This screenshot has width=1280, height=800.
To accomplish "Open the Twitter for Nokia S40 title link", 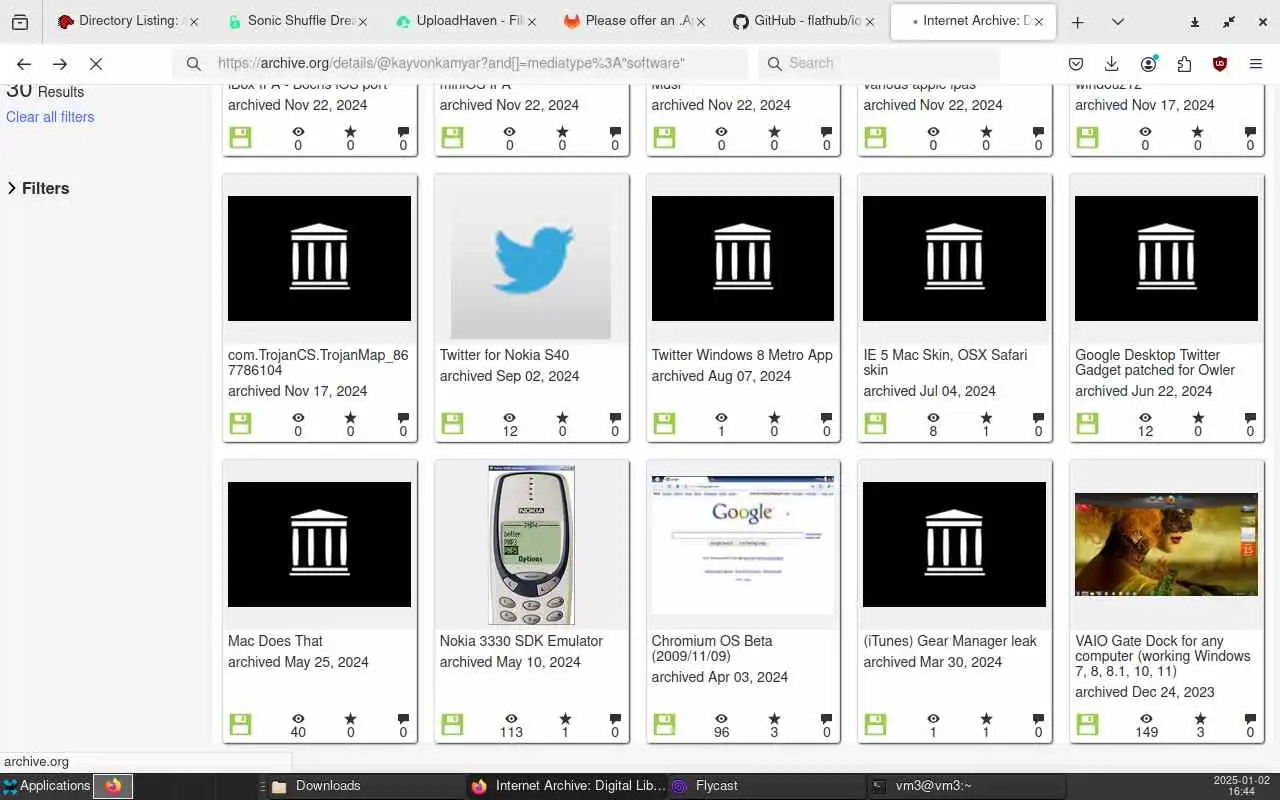I will point(504,355).
